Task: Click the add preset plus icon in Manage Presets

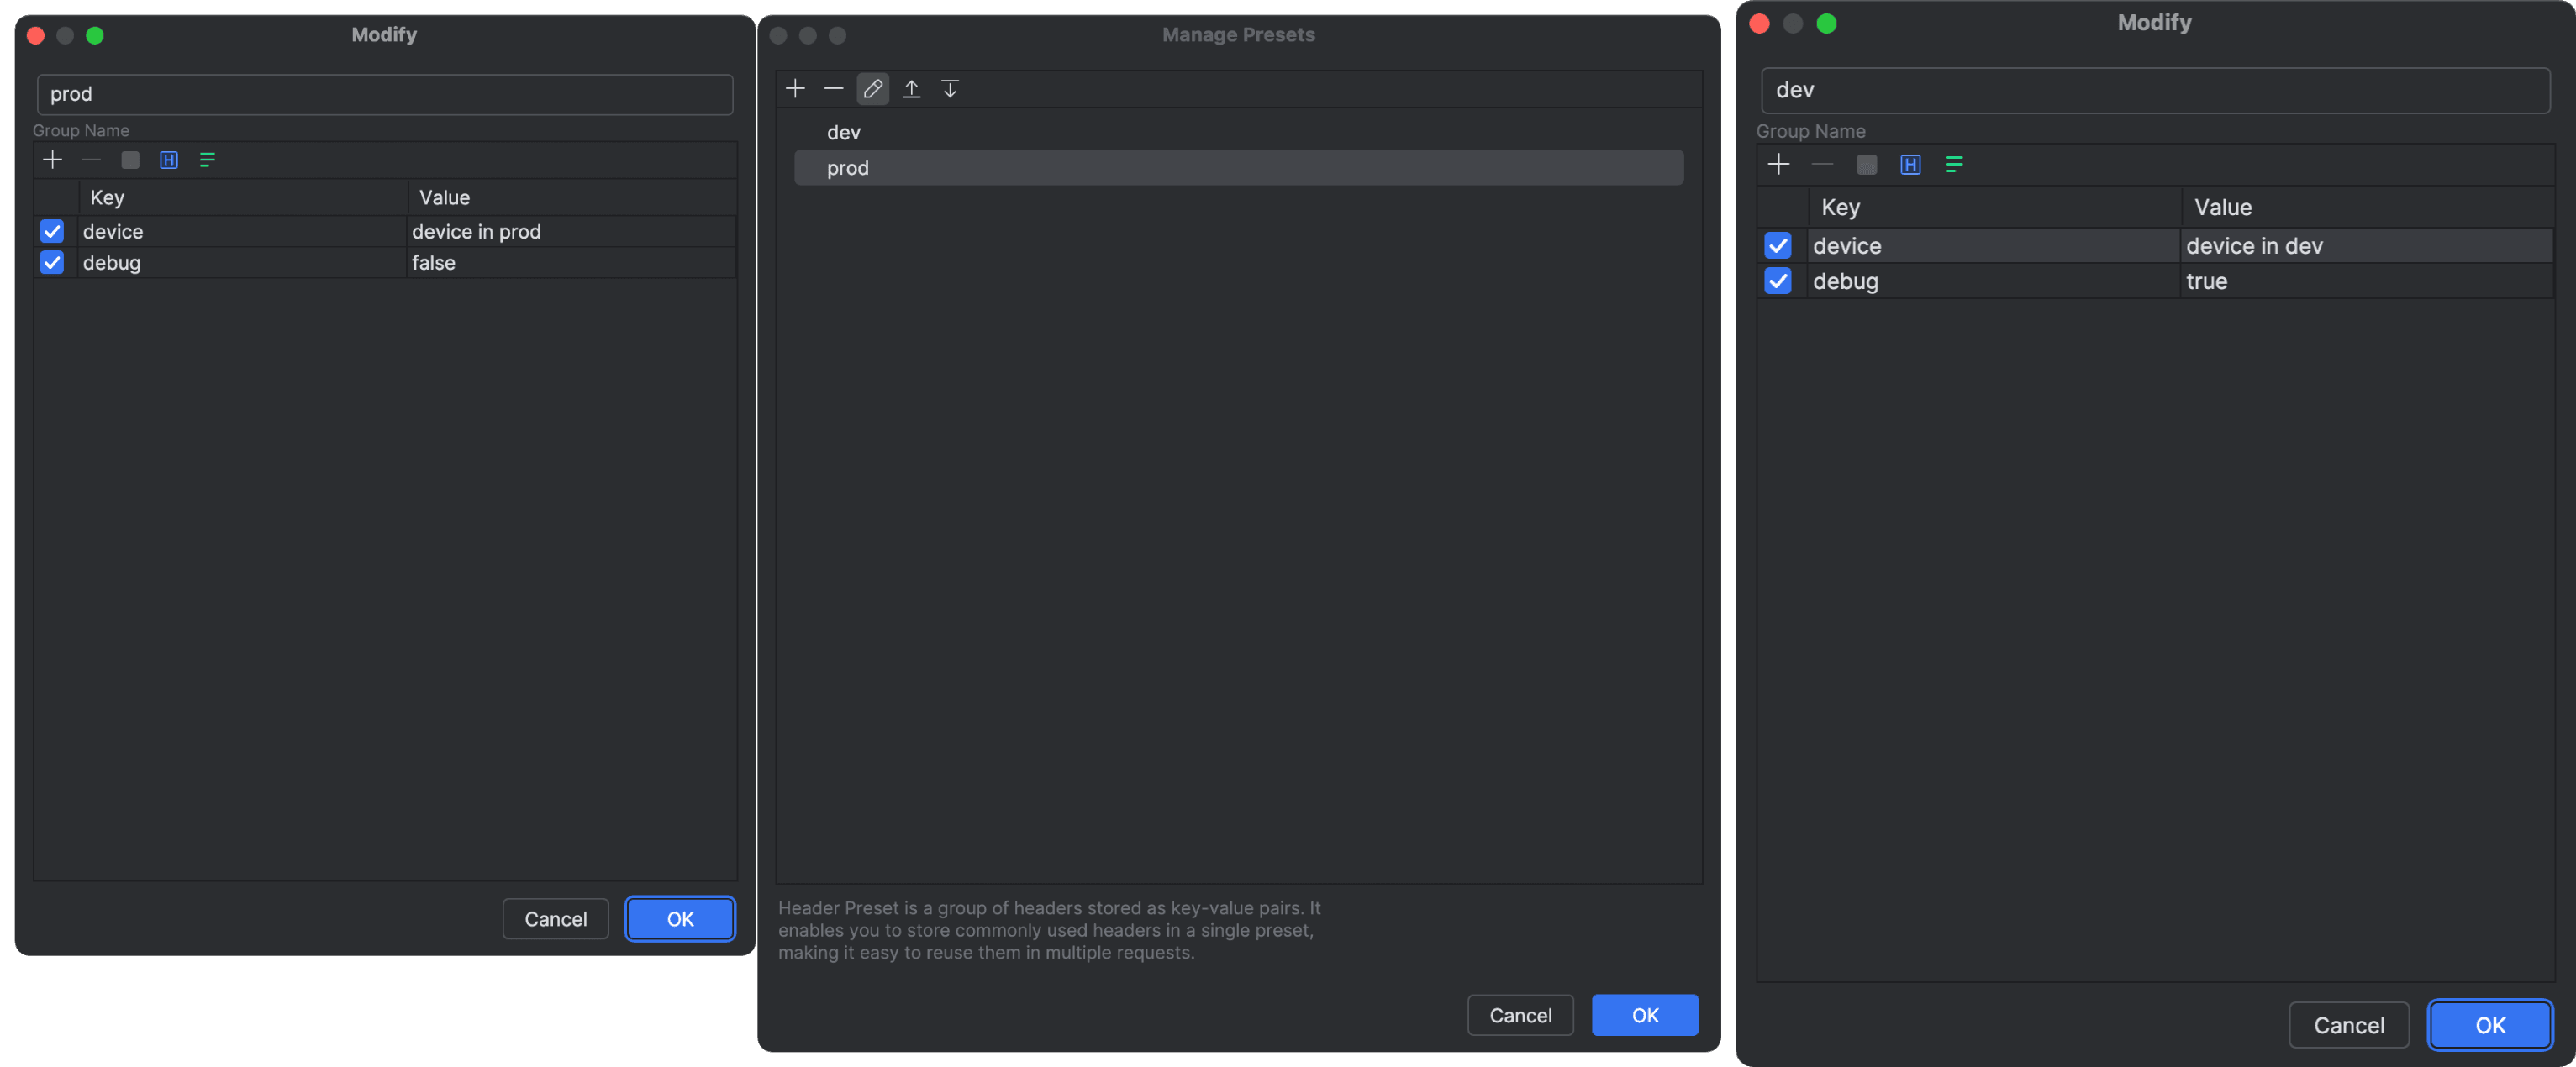Action: coord(795,89)
